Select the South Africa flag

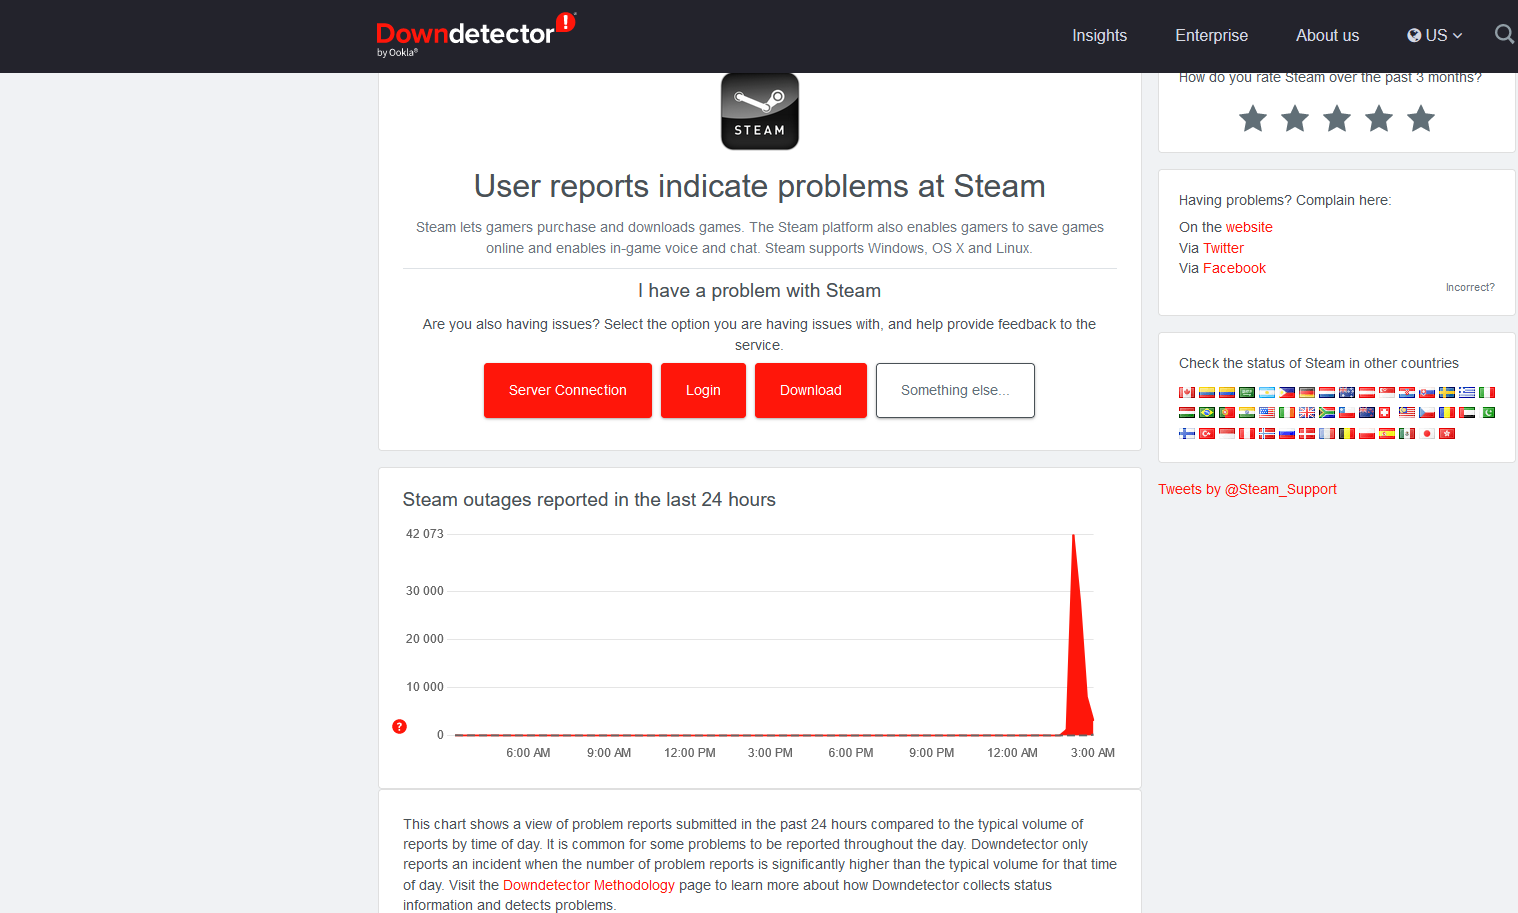coord(1327,412)
